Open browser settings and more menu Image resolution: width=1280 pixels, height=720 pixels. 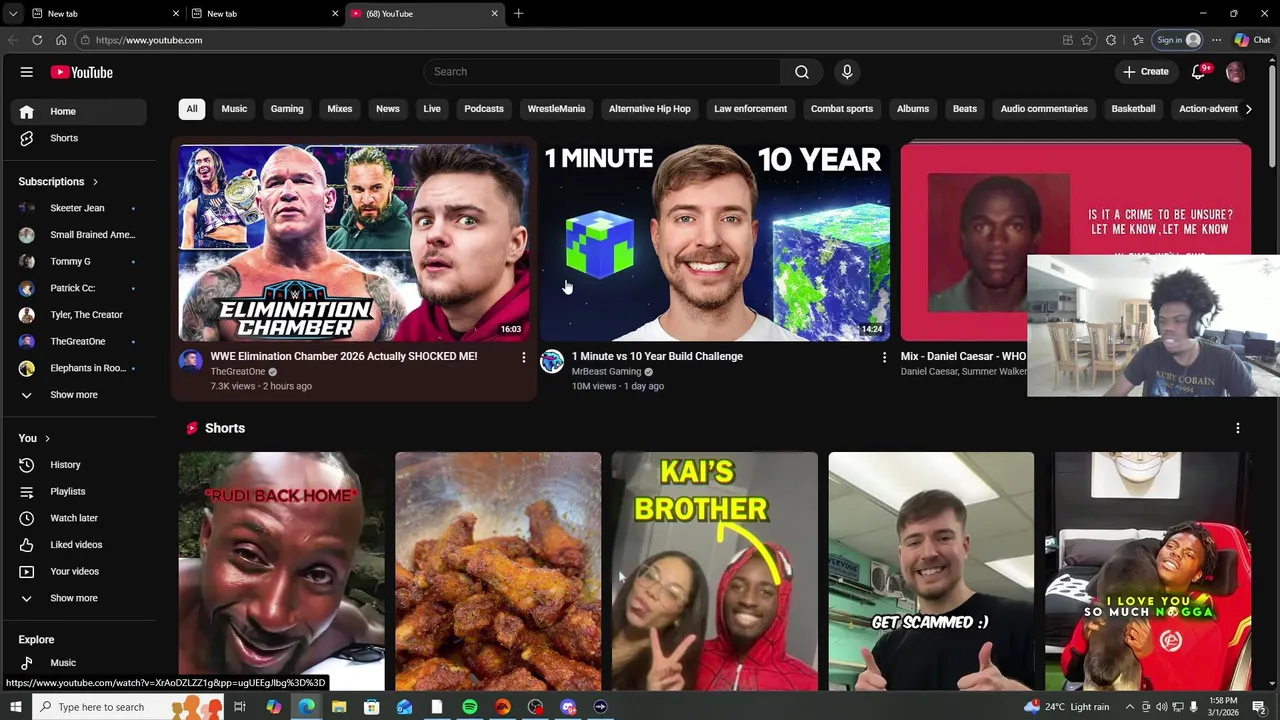pos(1216,40)
